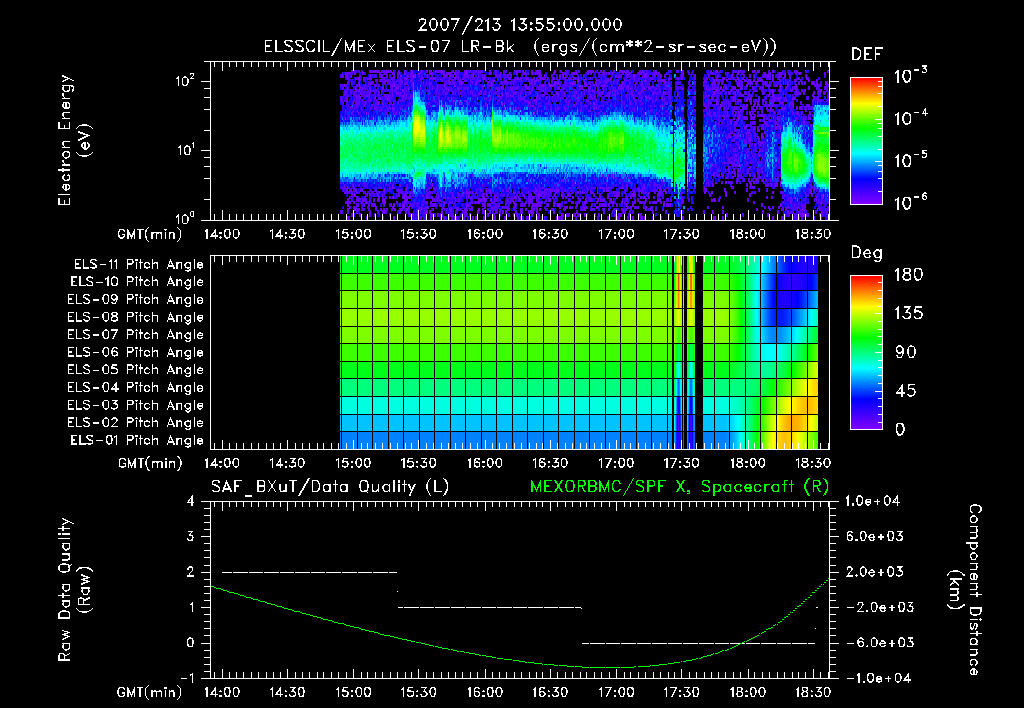The height and width of the screenshot is (708, 1024).
Task: Click GMT(min) label under bottom plot
Action: coord(150,693)
